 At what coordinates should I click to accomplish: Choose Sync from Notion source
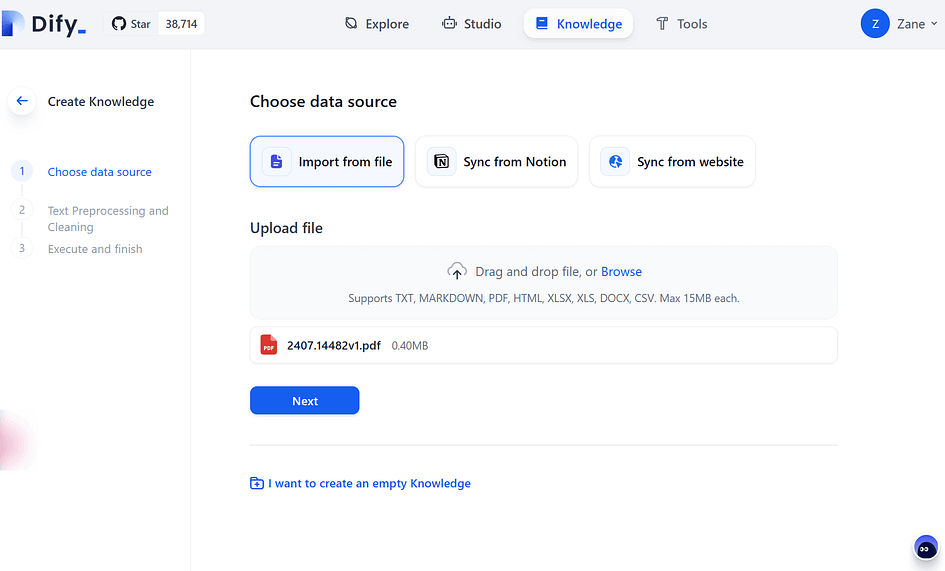[x=496, y=161]
